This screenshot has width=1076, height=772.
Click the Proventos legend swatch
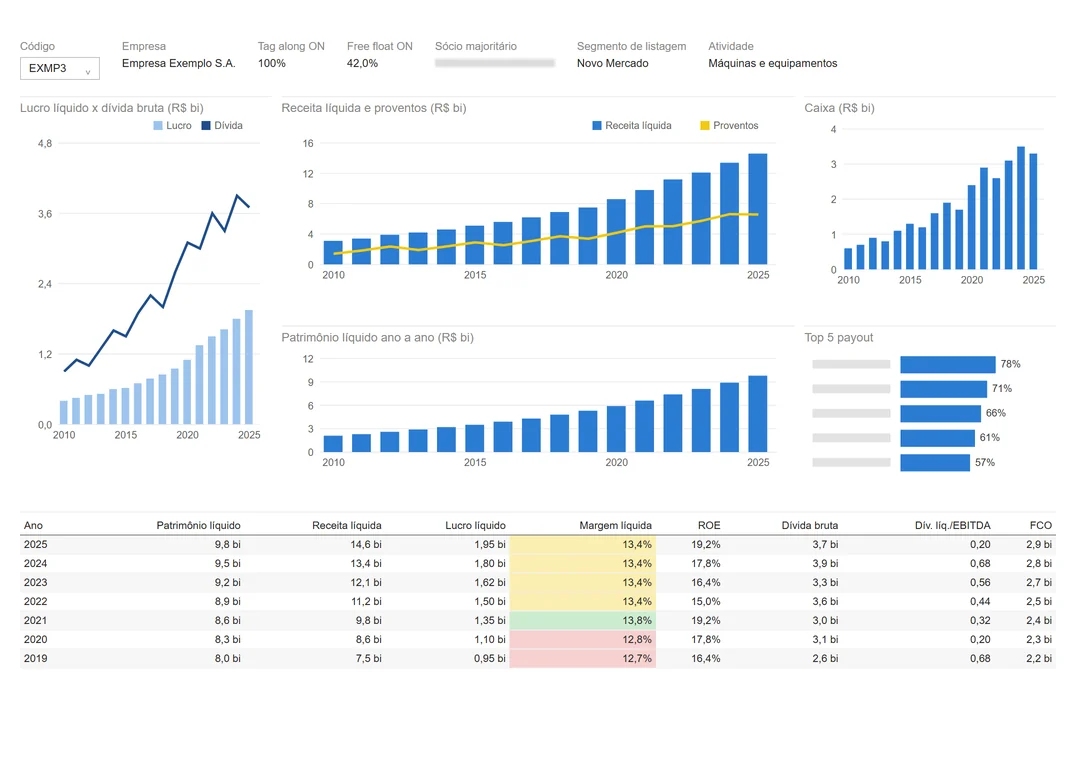point(705,126)
